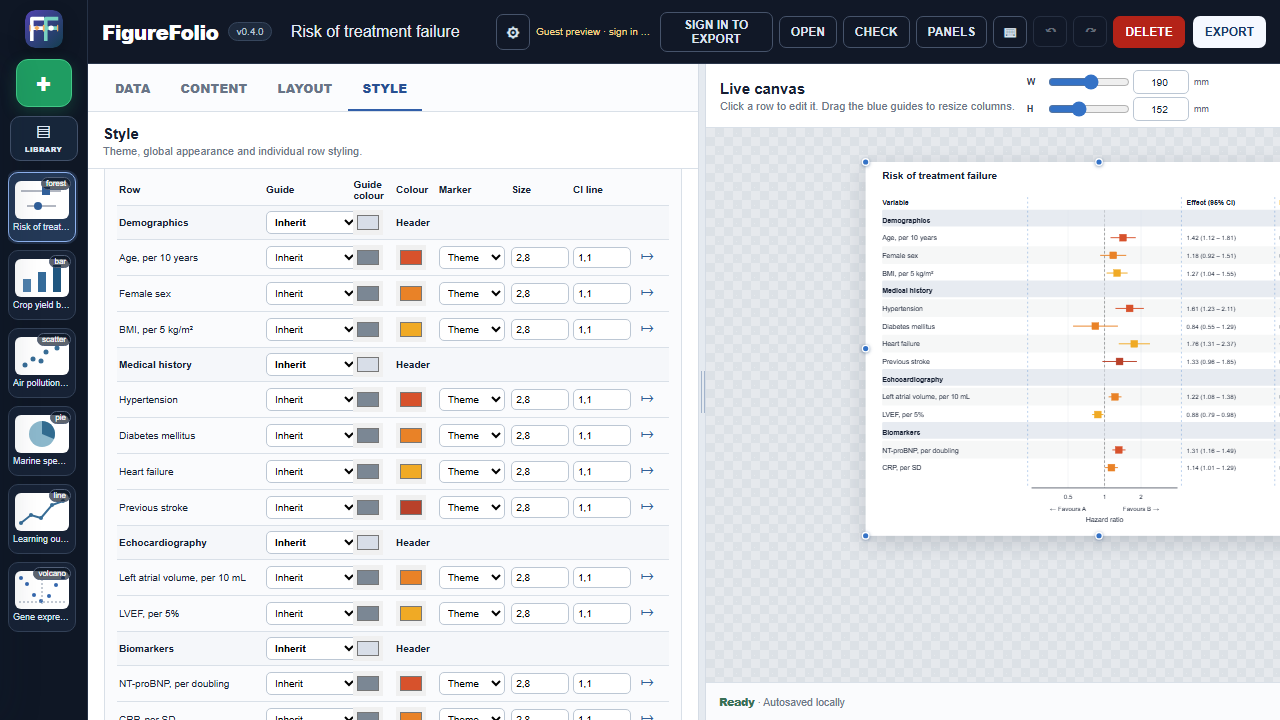1280x720 pixels.
Task: Open Gene expression volcano thumbnail
Action: pyautogui.click(x=42, y=597)
